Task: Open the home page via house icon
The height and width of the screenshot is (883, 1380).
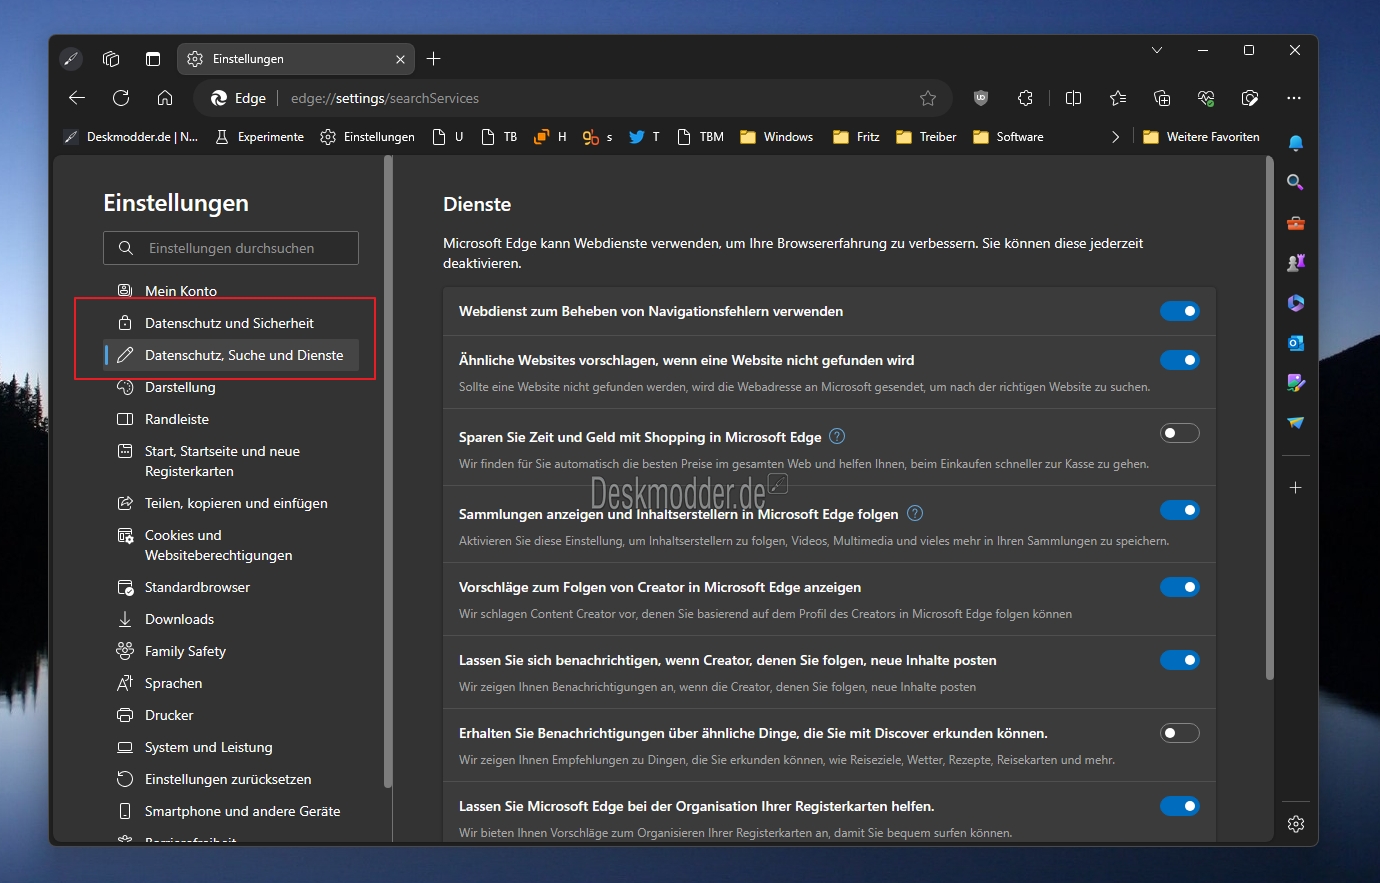Action: tap(165, 98)
